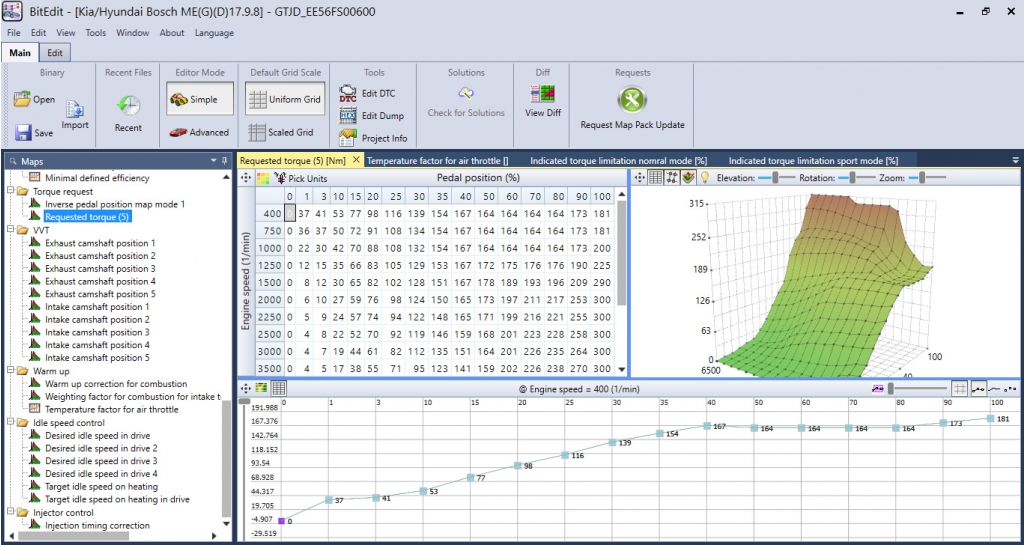The image size is (1024, 545).
Task: Select Scaled Grid scale
Action: click(281, 132)
